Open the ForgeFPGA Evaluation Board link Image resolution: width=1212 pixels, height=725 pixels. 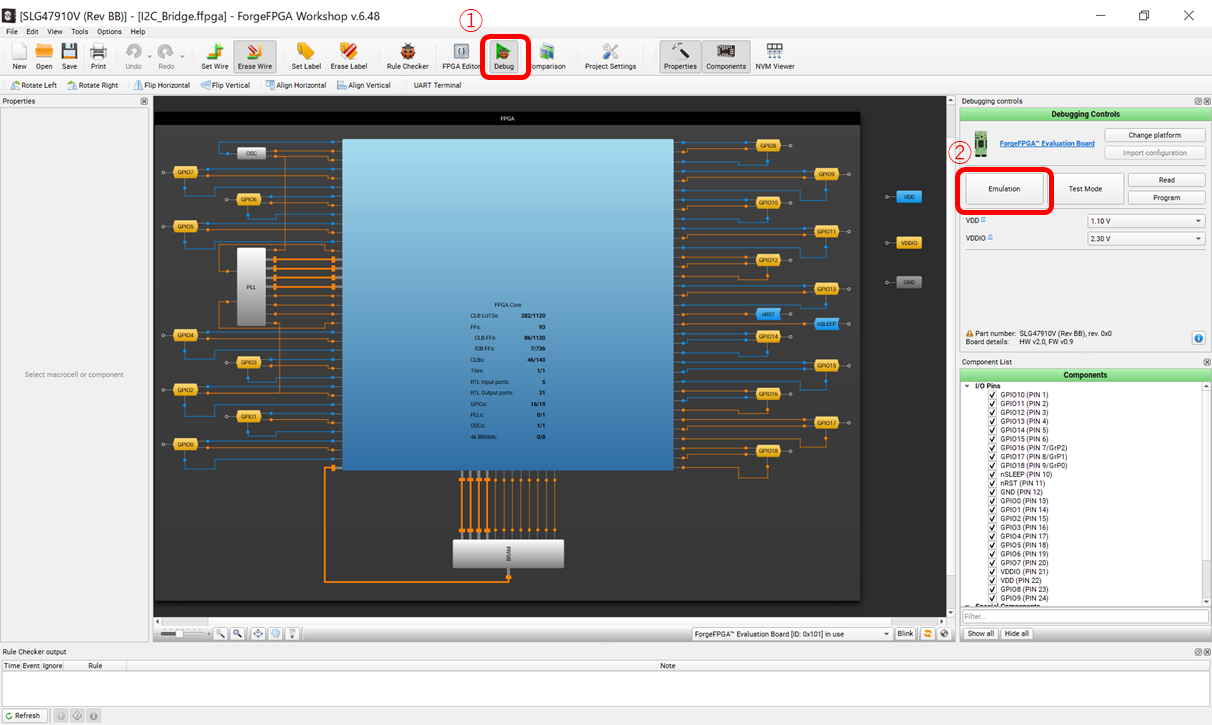tap(1046, 144)
